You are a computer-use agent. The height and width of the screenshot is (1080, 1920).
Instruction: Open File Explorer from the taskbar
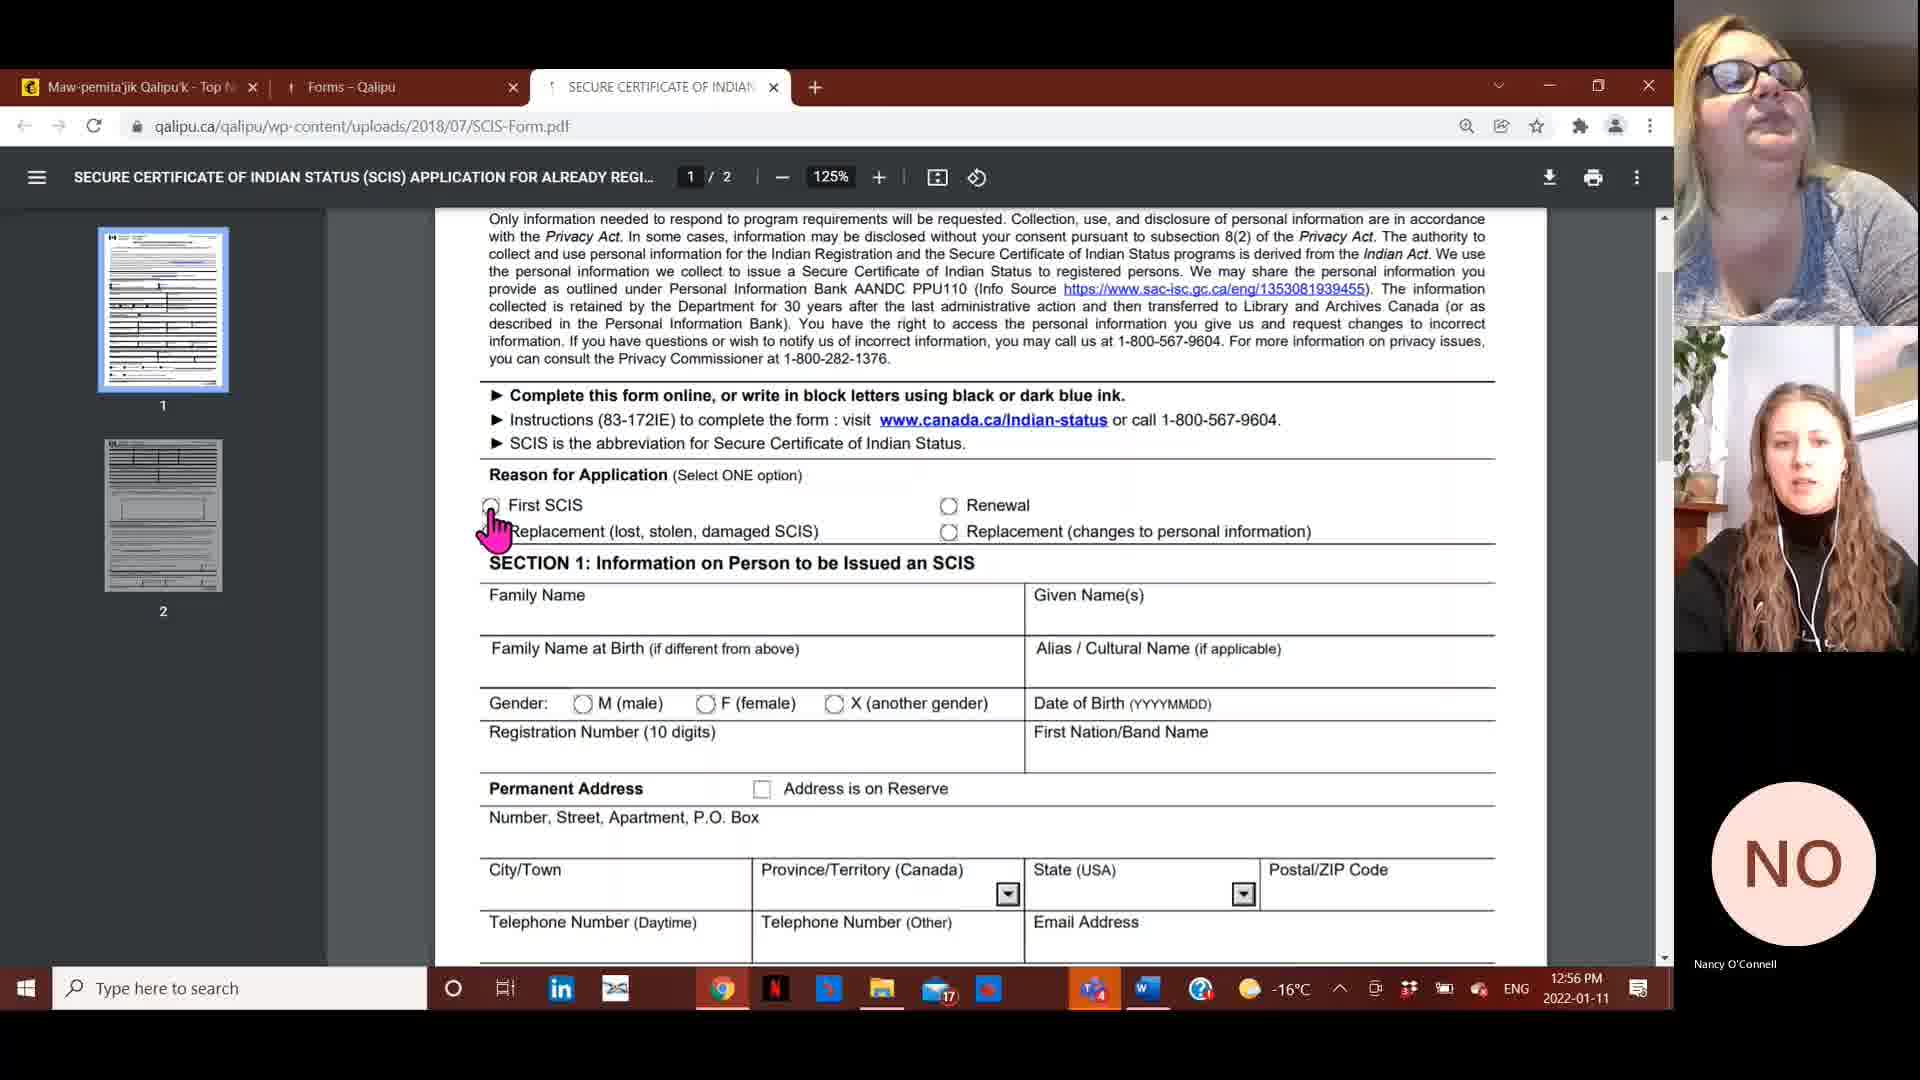[882, 989]
